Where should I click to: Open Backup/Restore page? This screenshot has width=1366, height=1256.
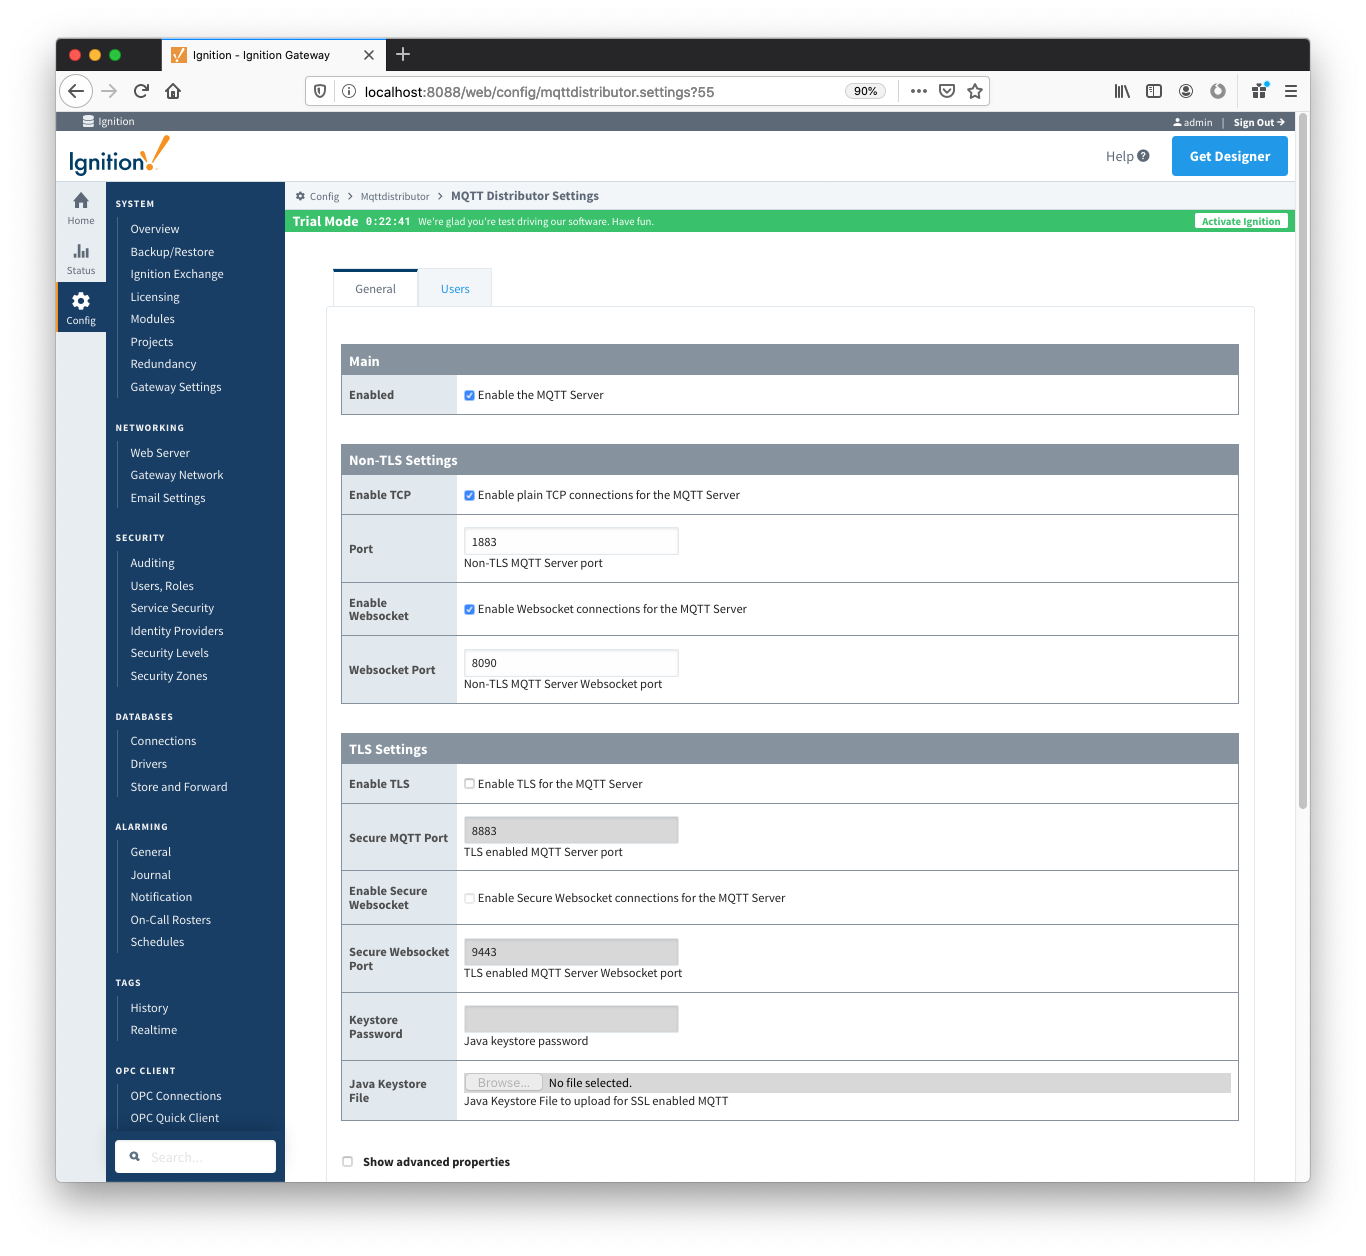click(172, 252)
